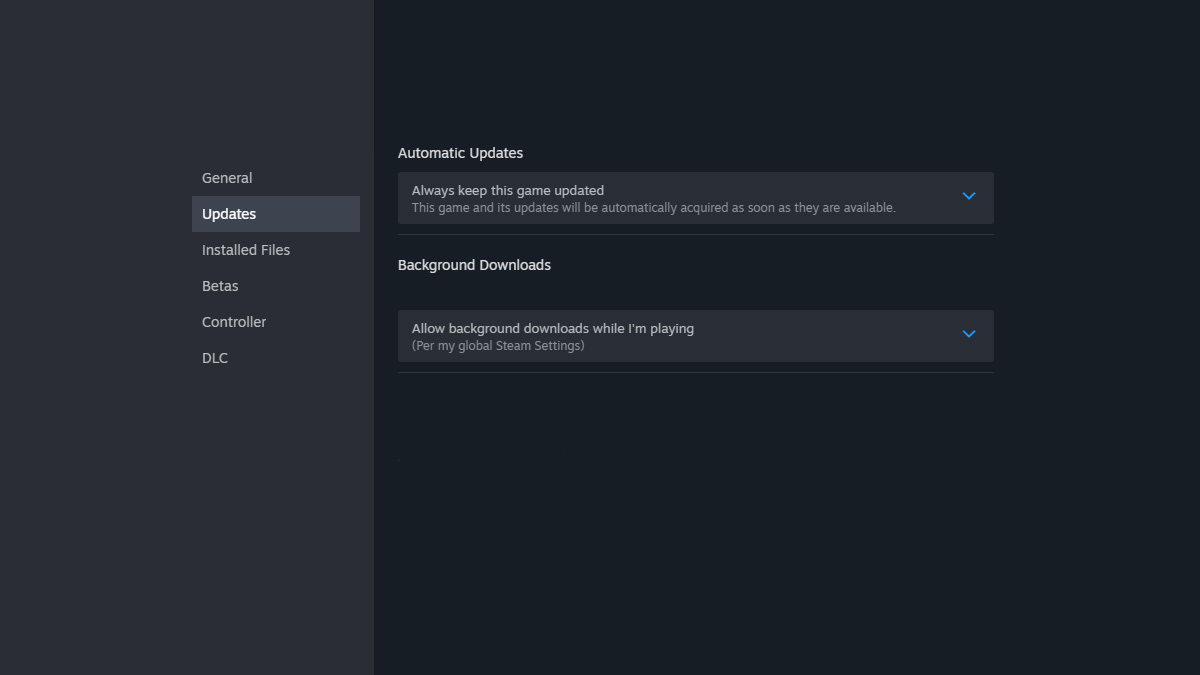
Task: Click '(Per my global Steam Settings)' text
Action: (x=498, y=346)
